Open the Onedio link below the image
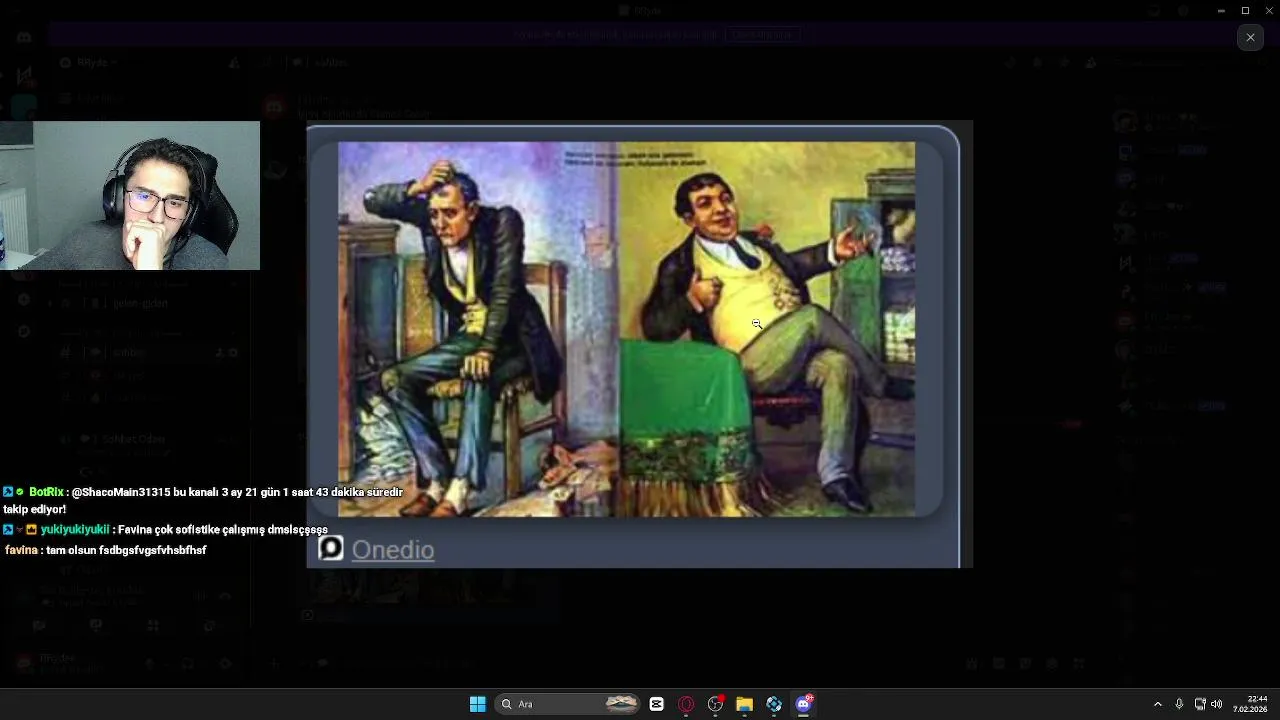 pyautogui.click(x=393, y=550)
